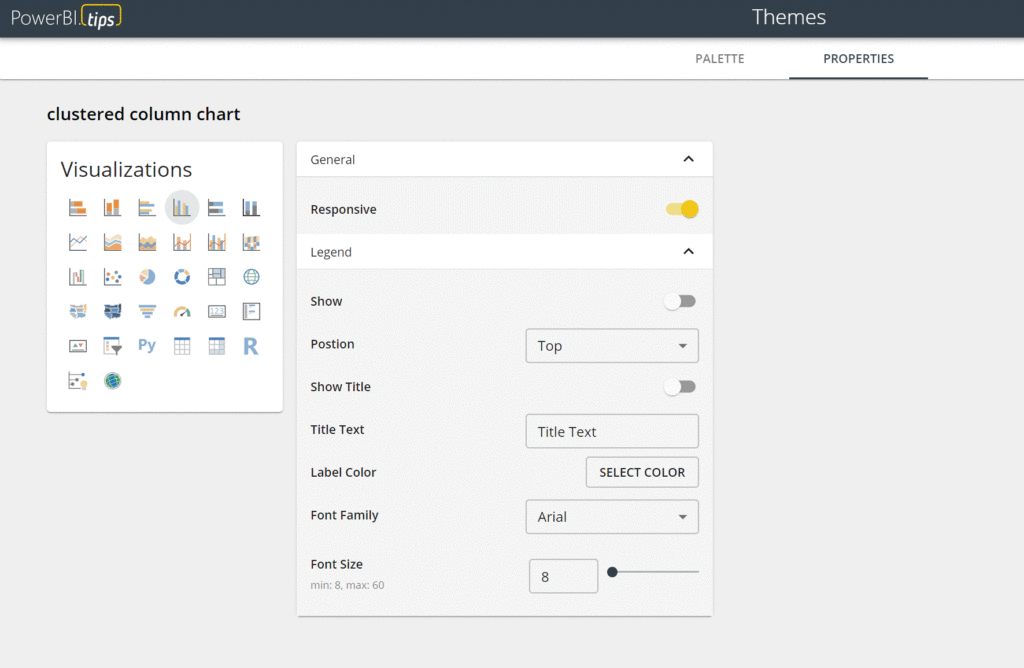
Task: Switch to the PALETTE tab
Action: tap(720, 59)
